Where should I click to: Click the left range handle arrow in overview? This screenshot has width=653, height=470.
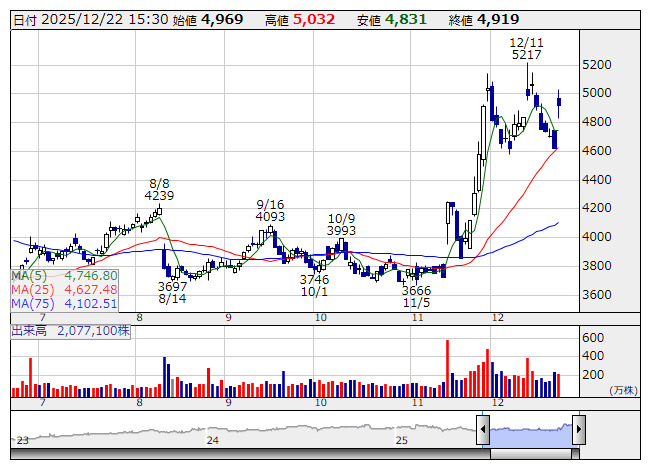[x=483, y=430]
